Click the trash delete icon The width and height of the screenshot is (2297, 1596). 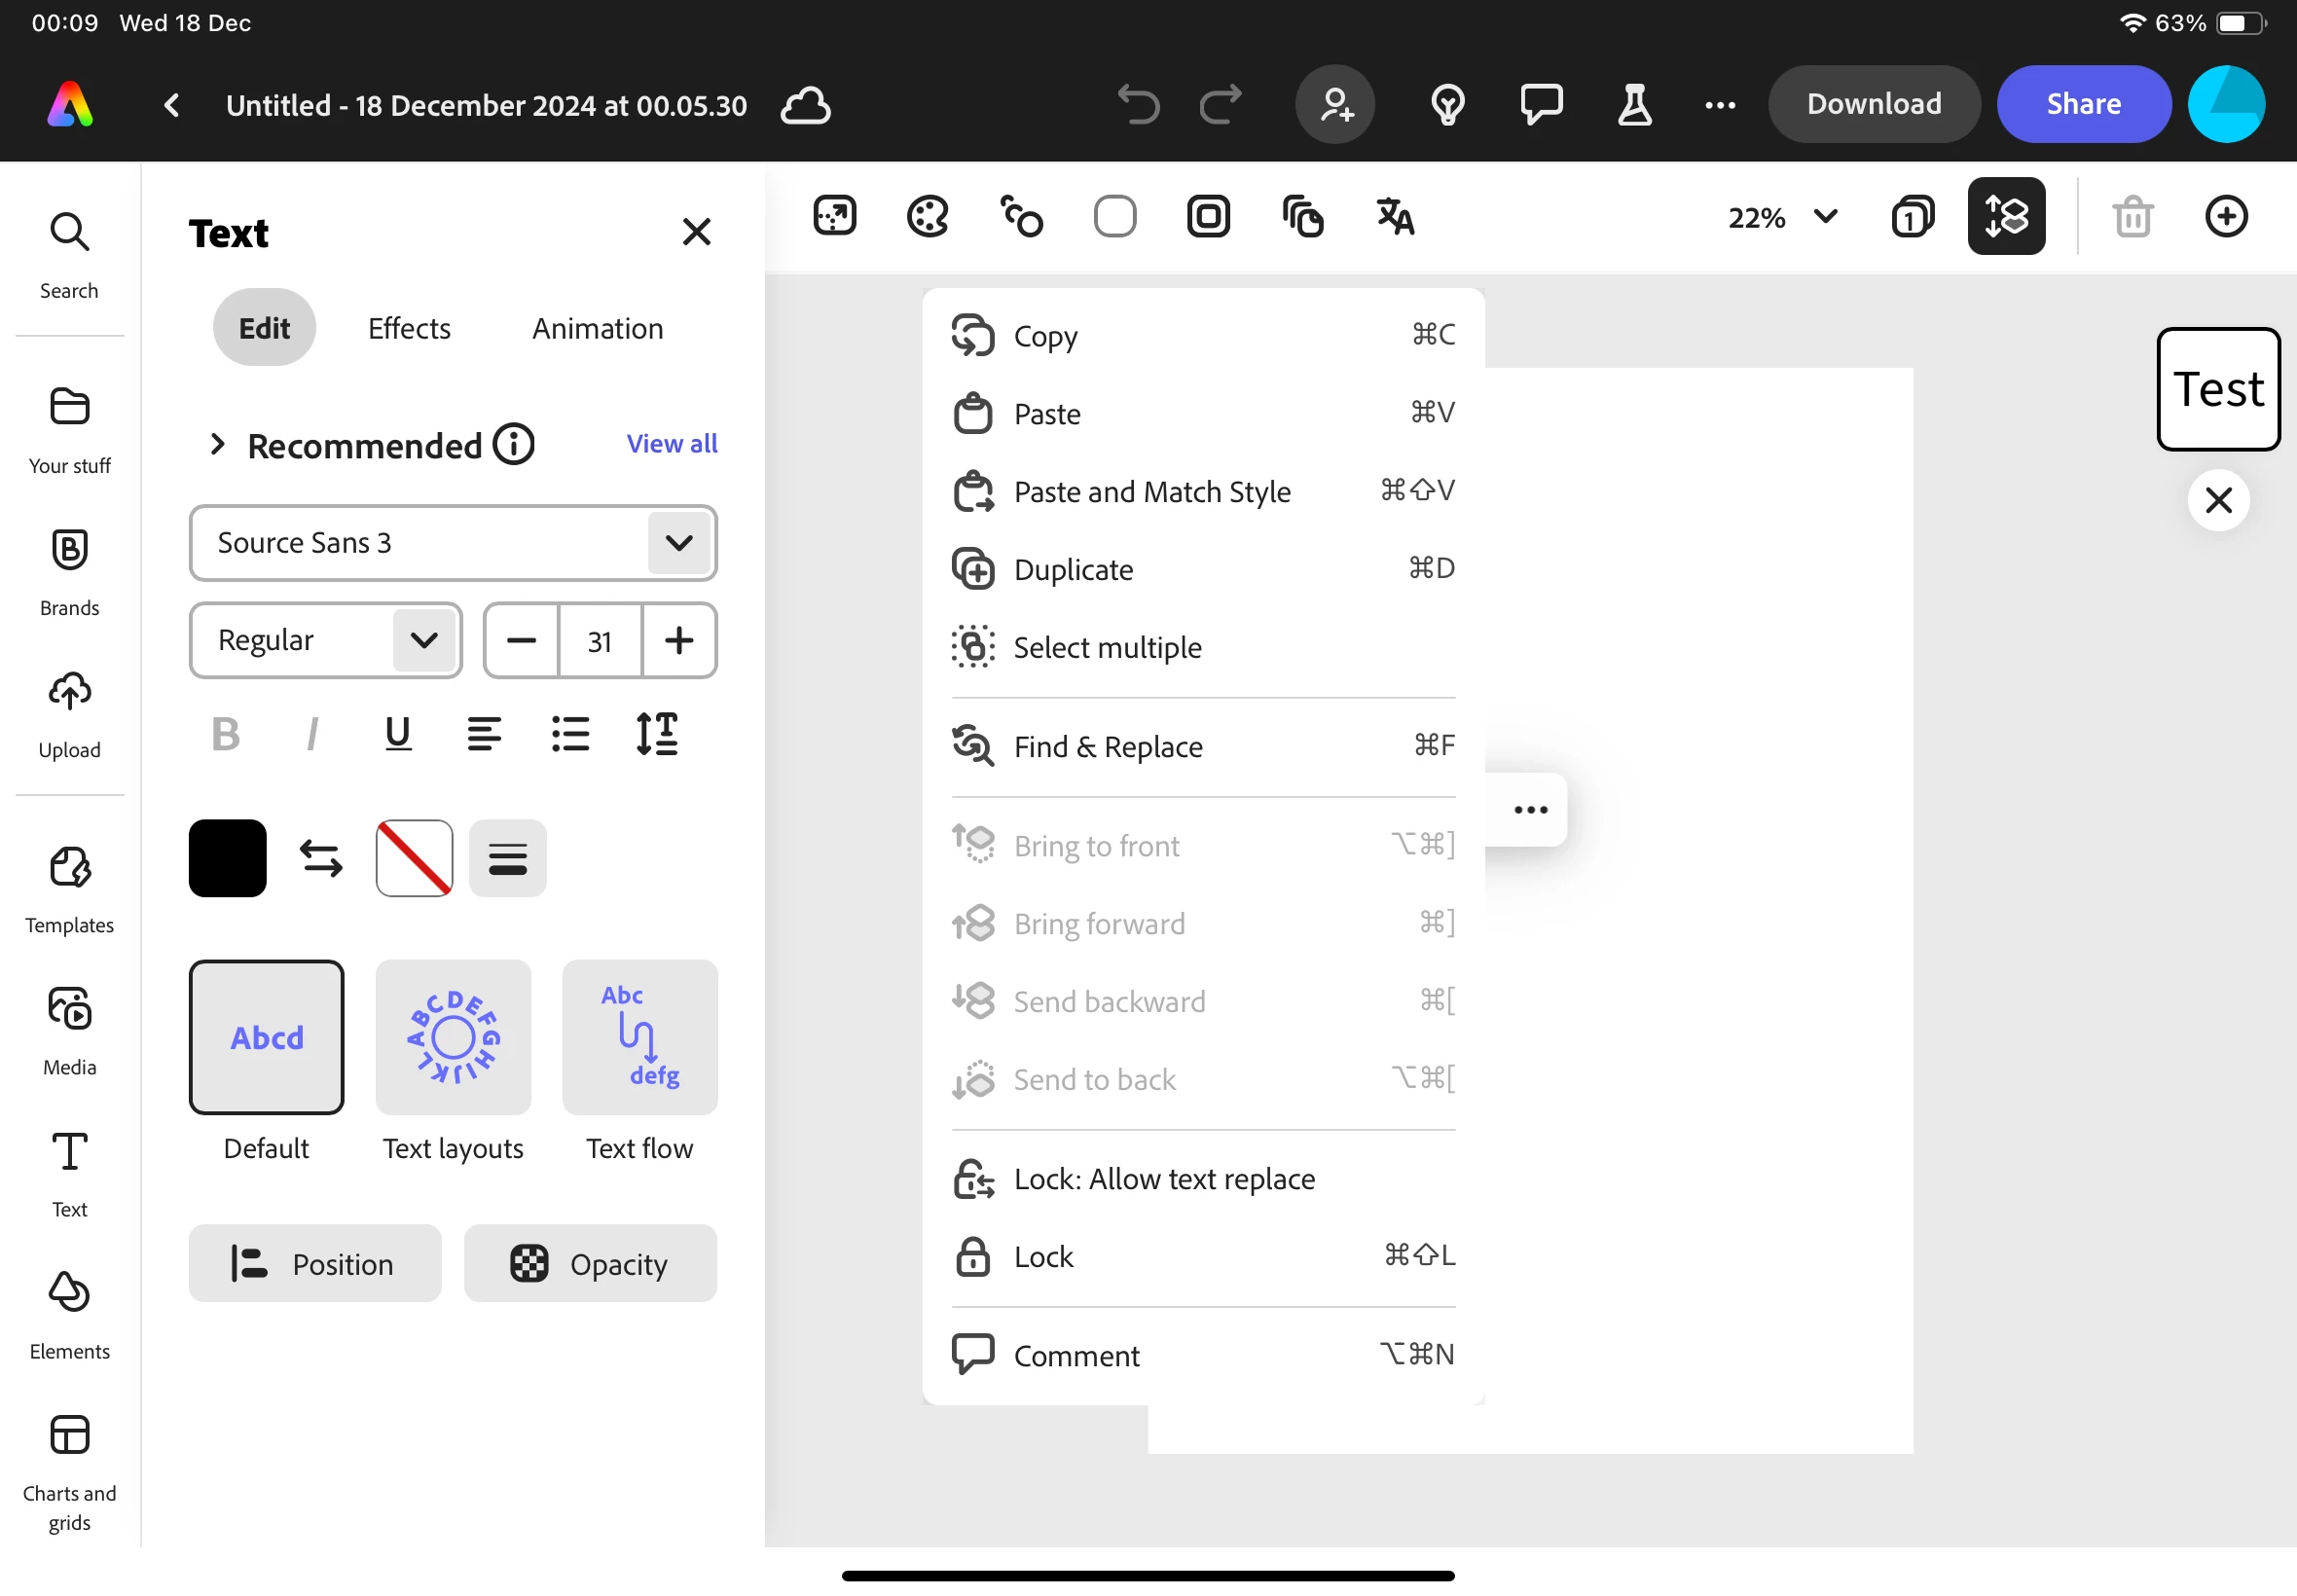[2132, 216]
